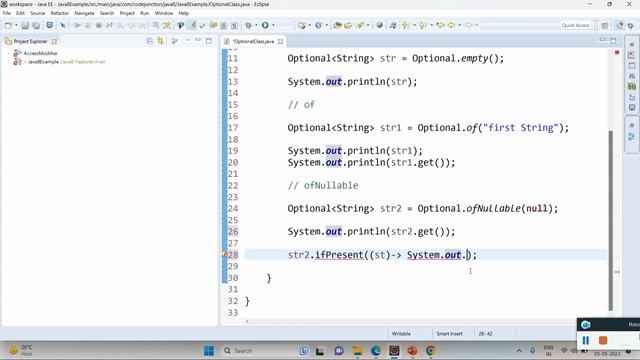Viewport: 640px width, 360px height.
Task: Open the weather widget showing Haze
Action: 20,350
